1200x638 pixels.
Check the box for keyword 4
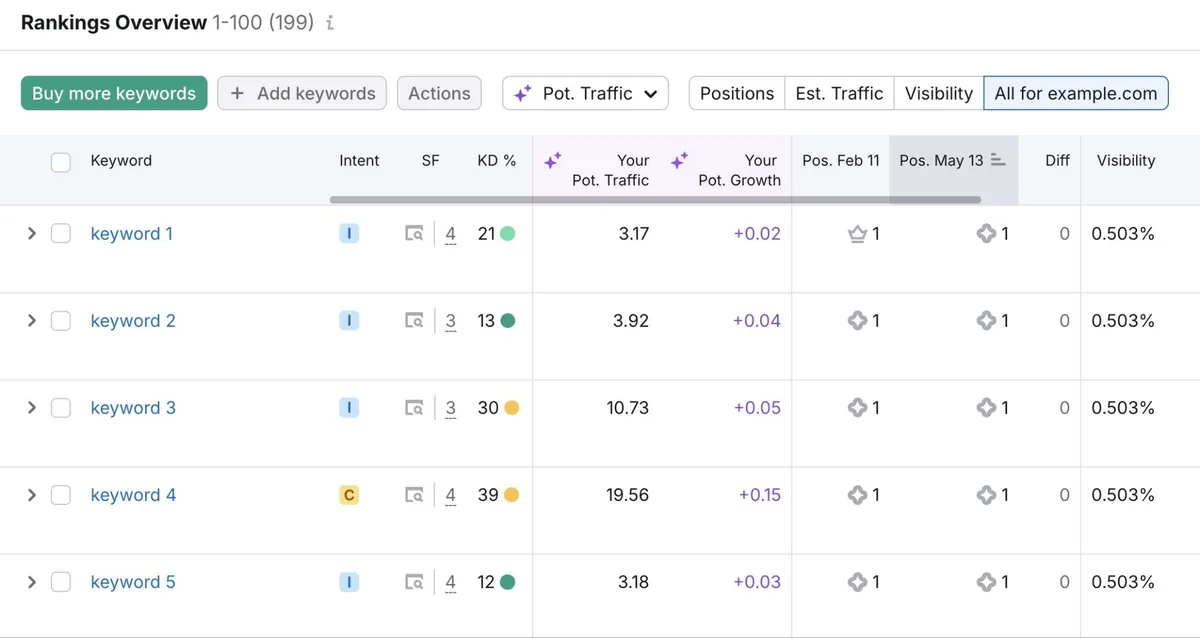coord(61,495)
